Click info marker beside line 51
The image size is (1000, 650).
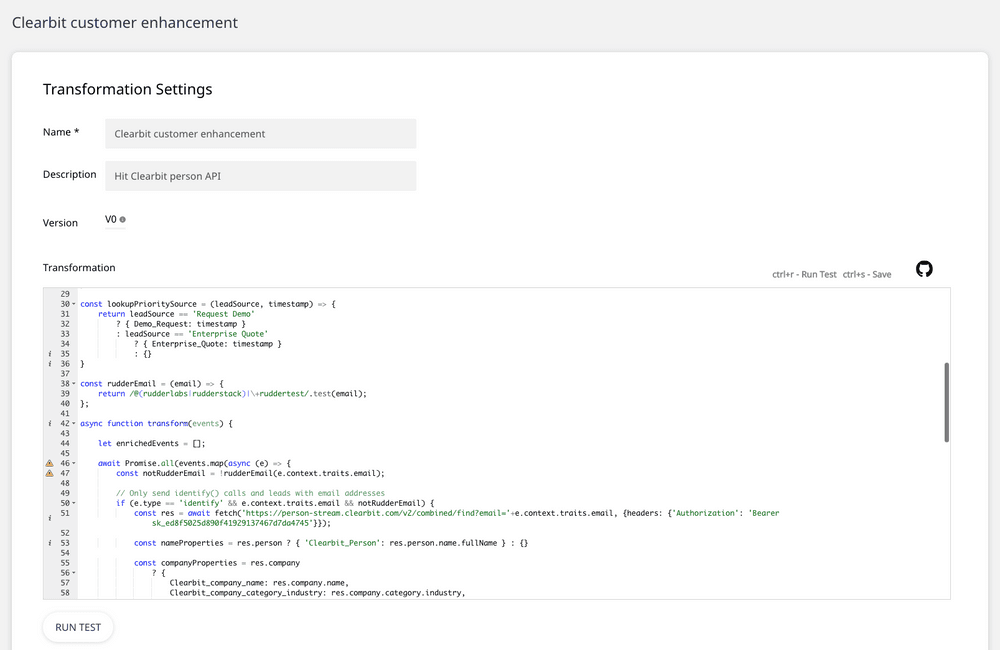(49, 518)
